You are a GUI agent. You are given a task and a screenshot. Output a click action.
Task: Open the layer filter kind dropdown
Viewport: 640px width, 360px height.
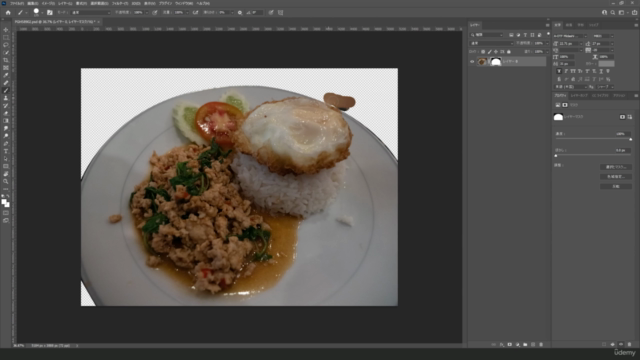pyautogui.click(x=487, y=35)
